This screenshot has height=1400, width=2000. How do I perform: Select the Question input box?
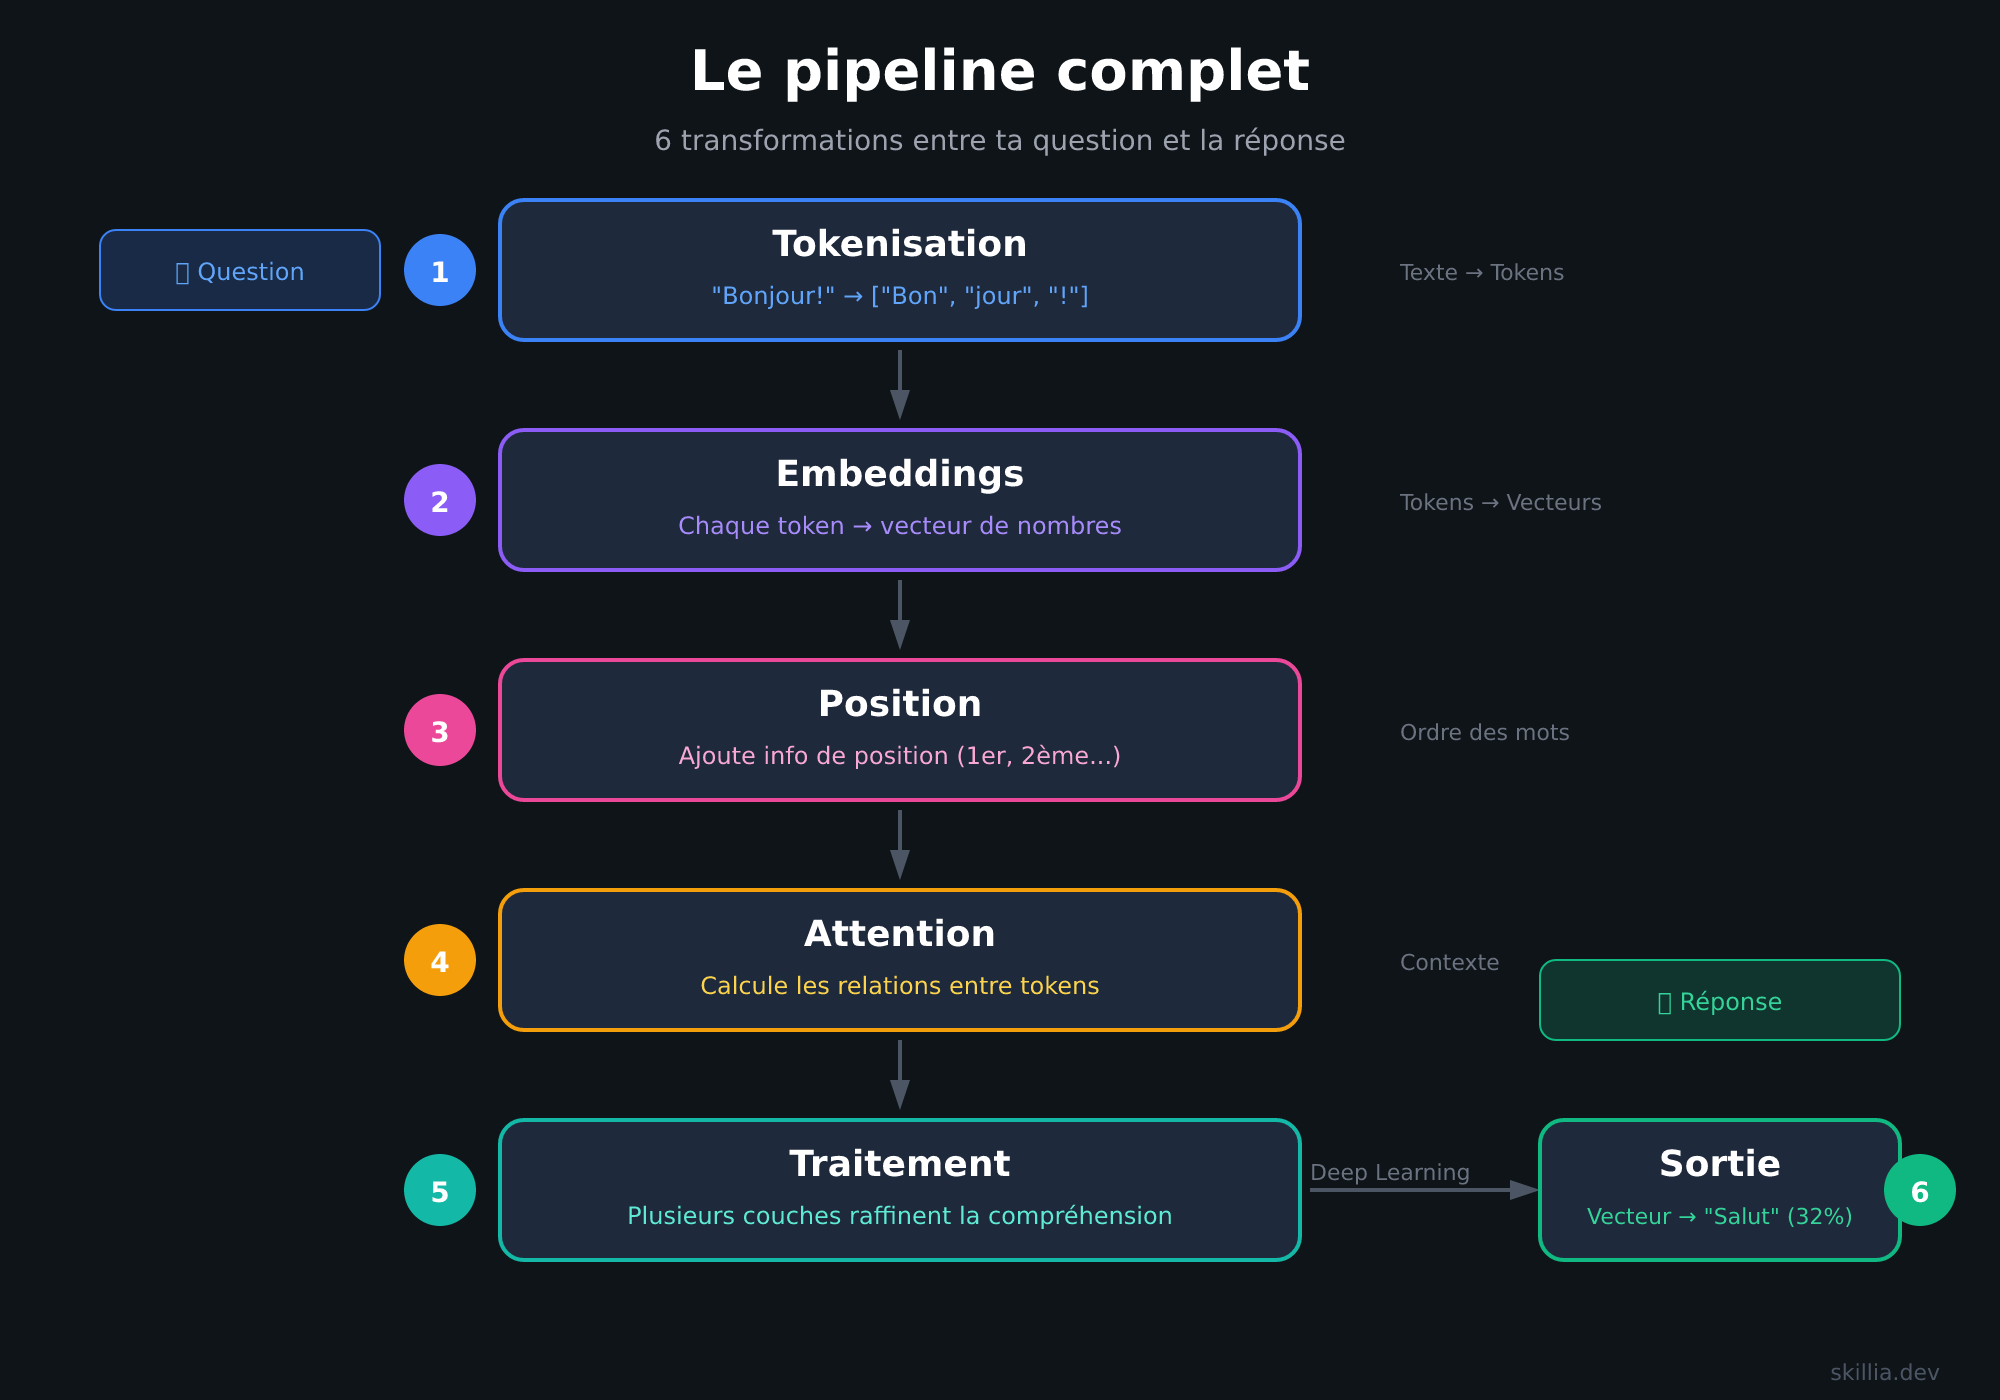coord(240,270)
